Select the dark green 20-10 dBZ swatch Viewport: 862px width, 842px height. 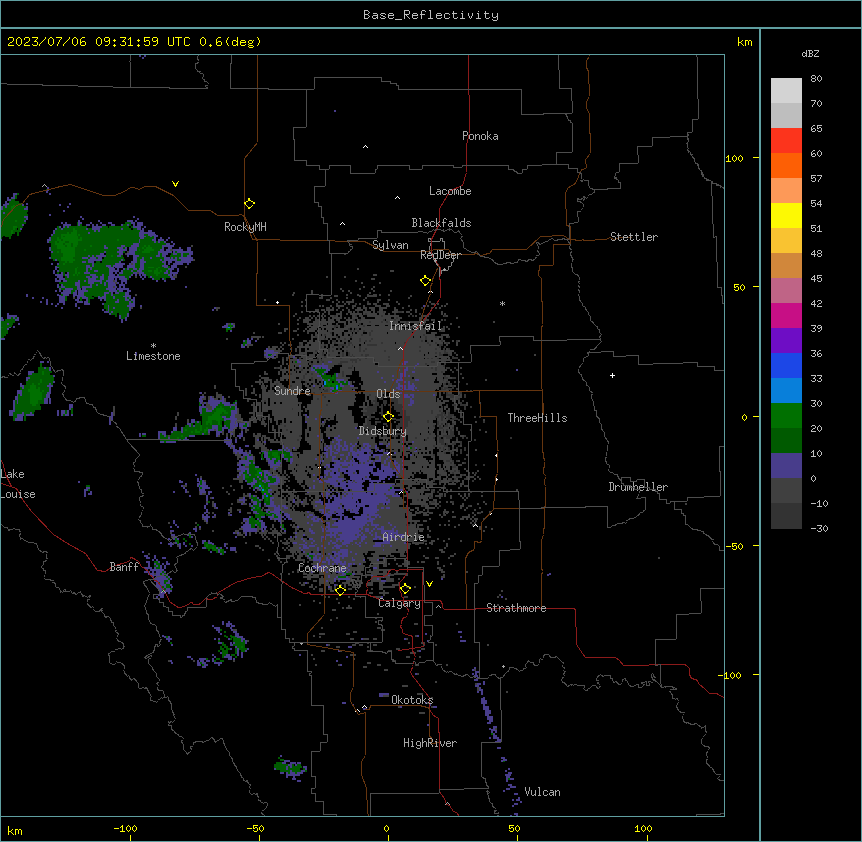coord(786,441)
